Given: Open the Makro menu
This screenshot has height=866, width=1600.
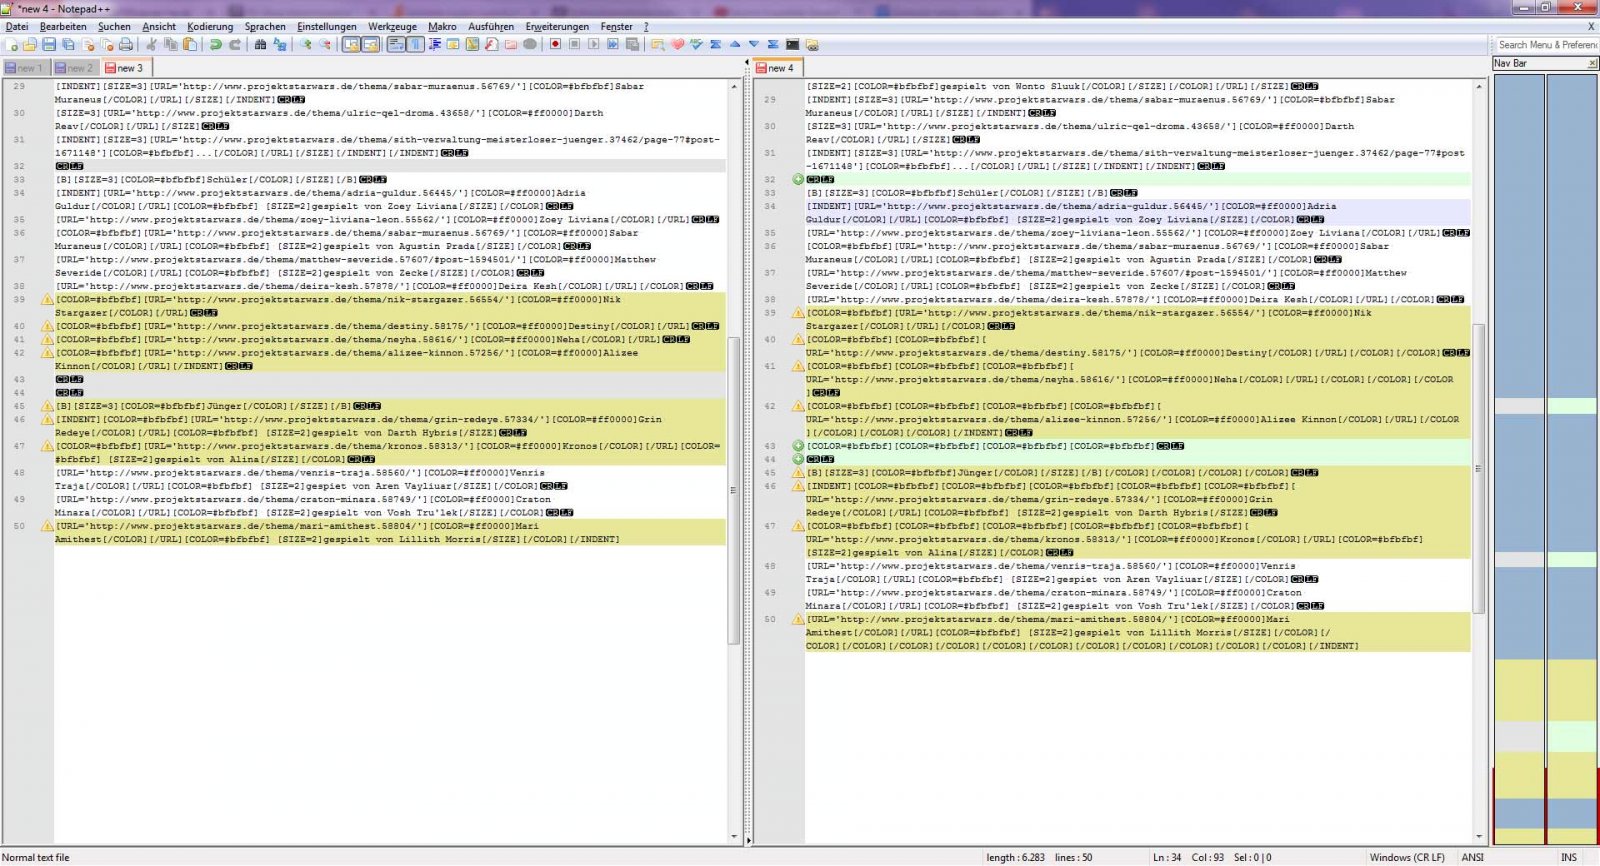Looking at the screenshot, I should [442, 26].
